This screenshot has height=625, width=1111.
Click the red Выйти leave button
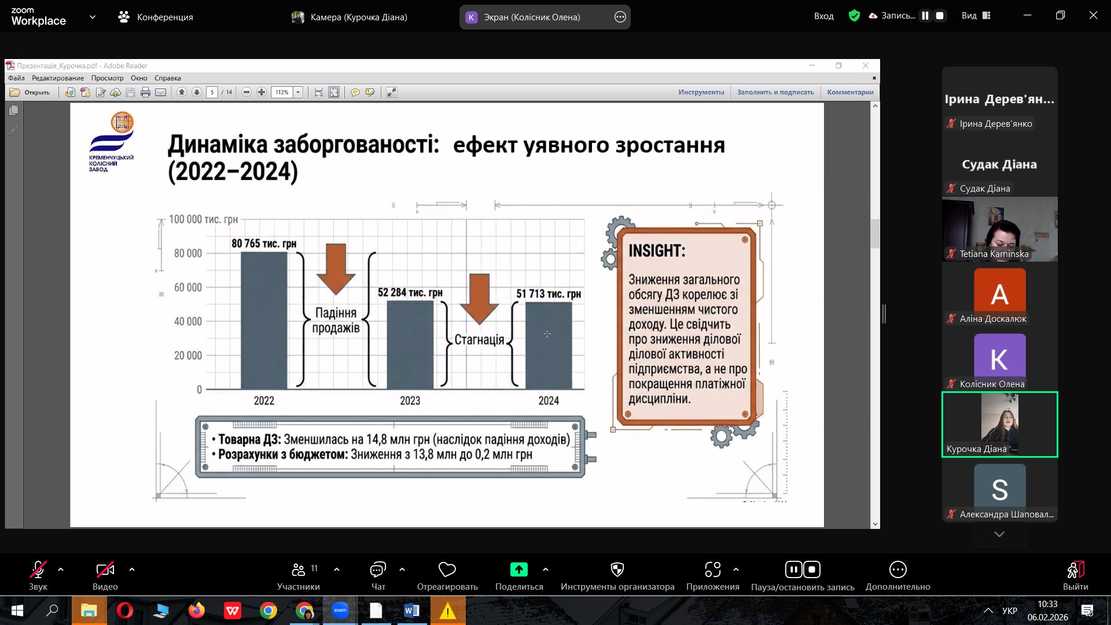click(x=1076, y=570)
